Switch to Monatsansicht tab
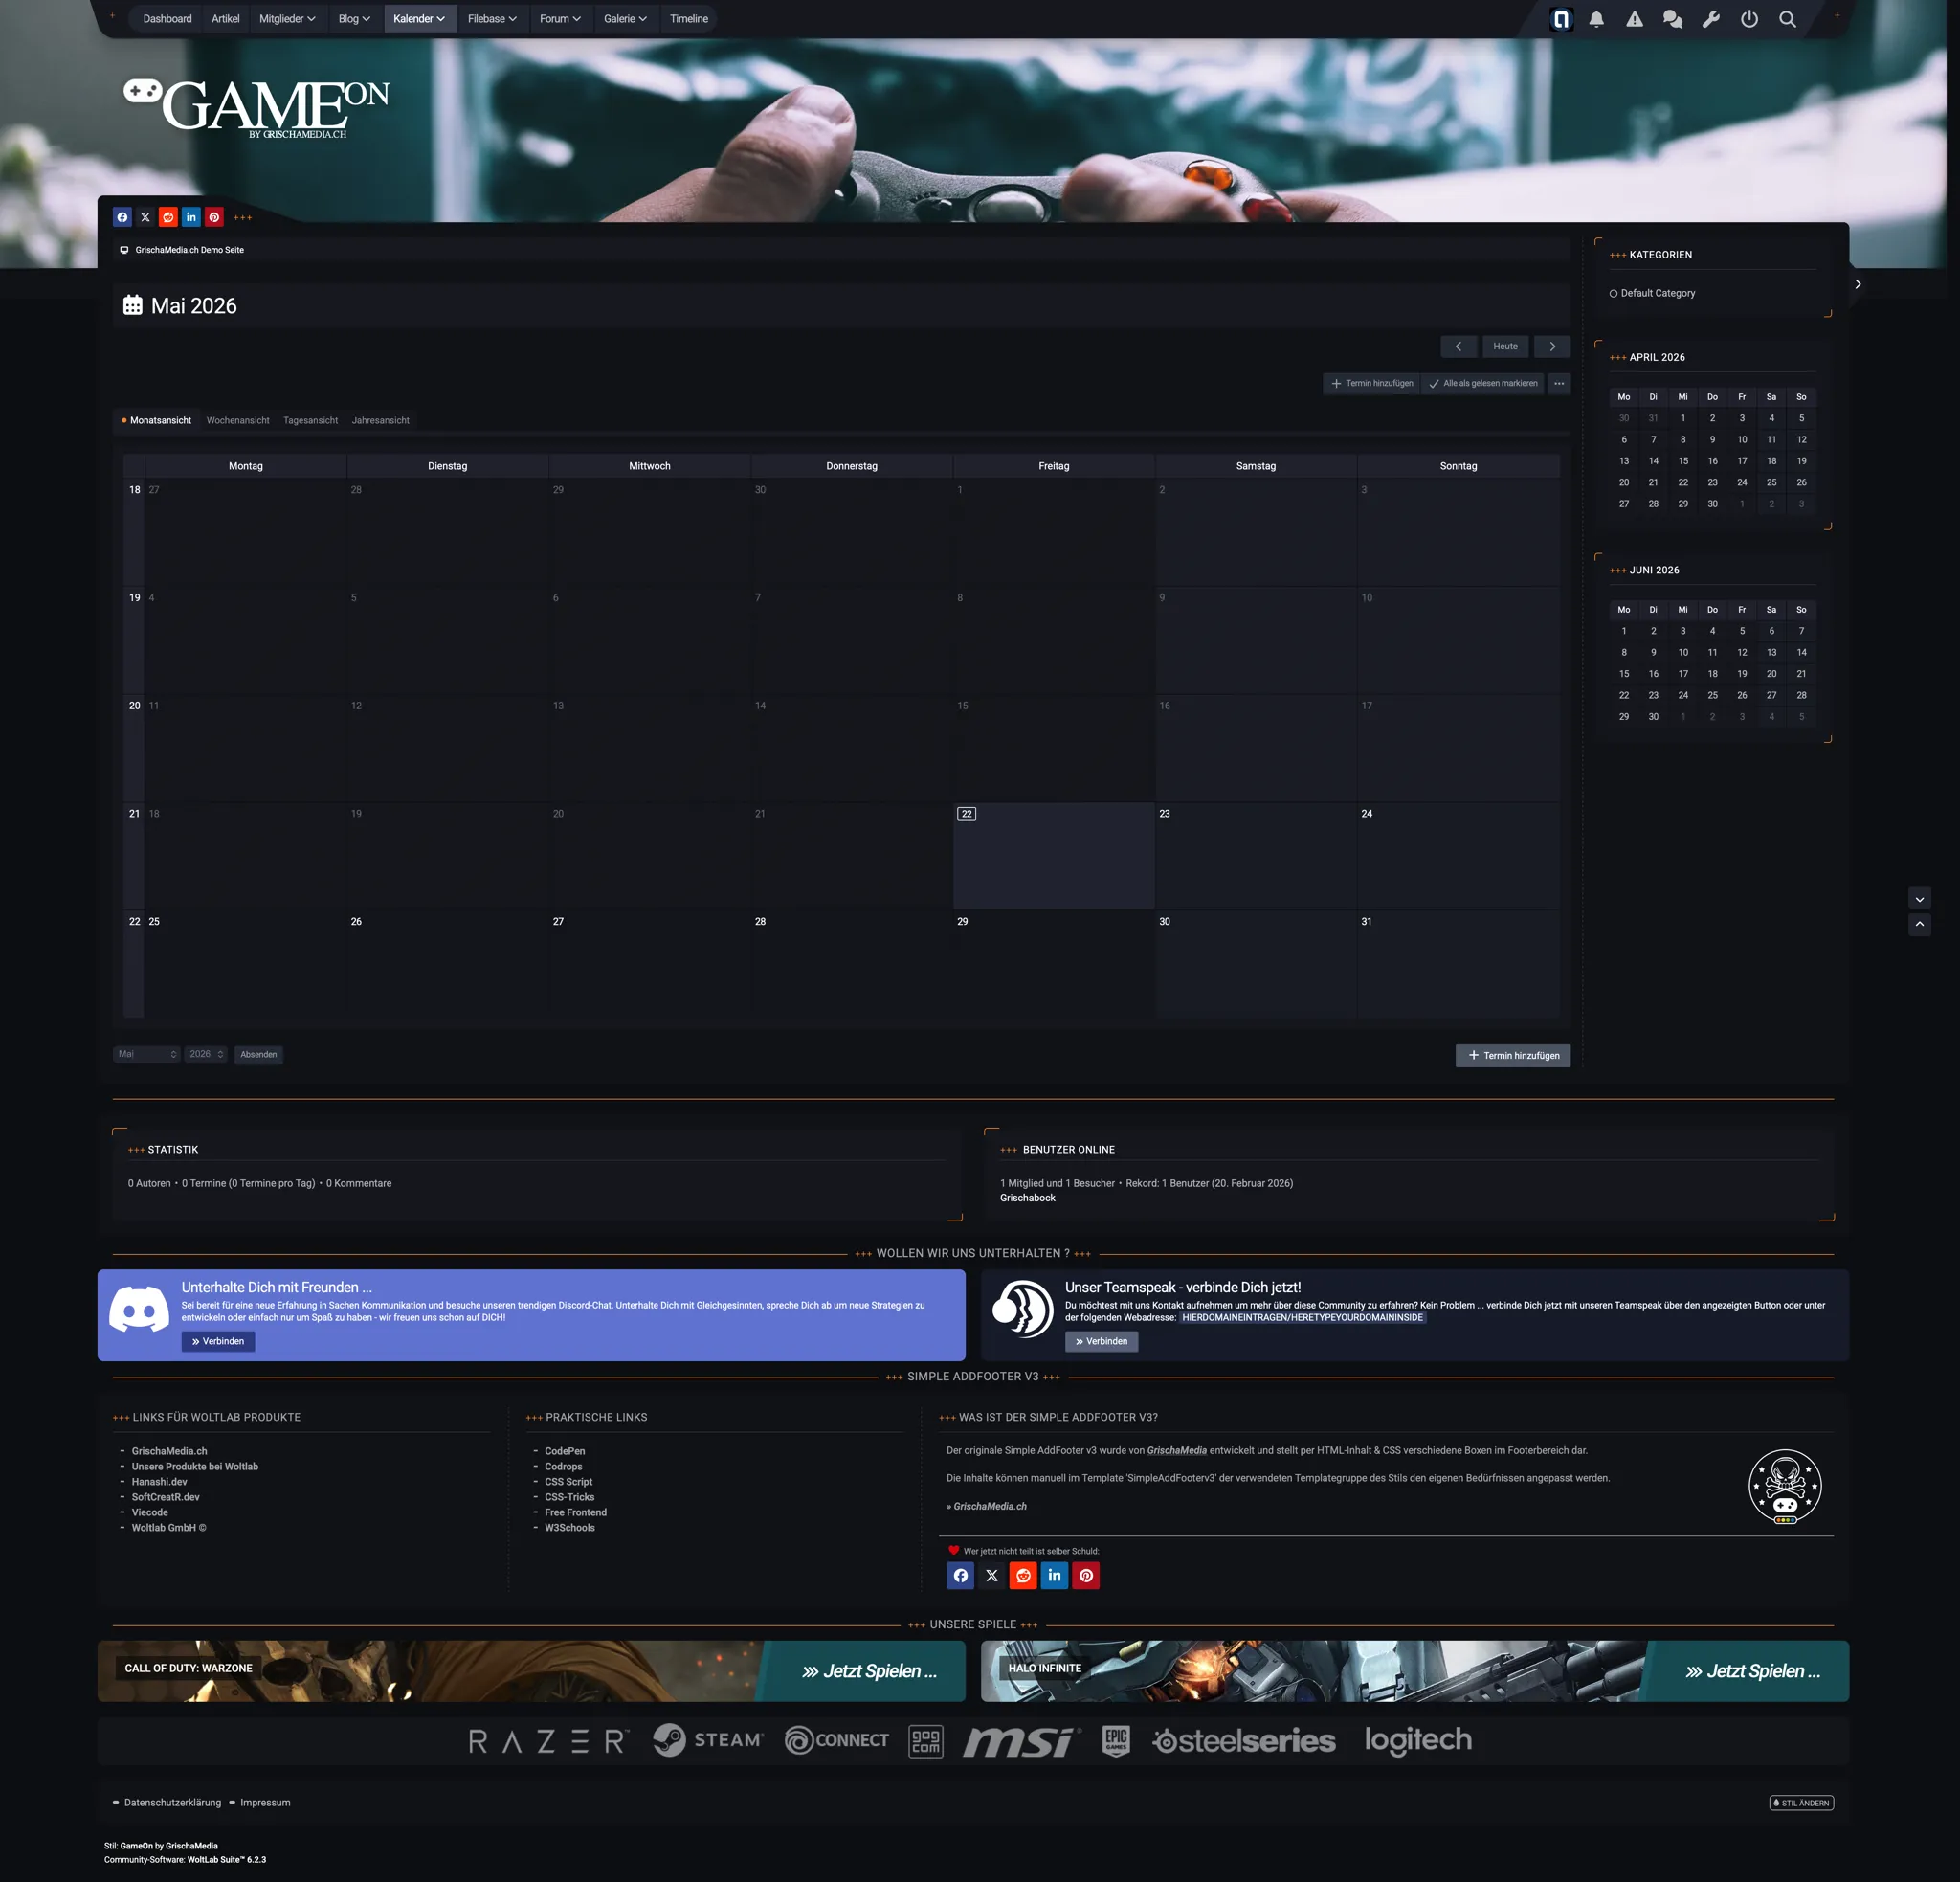The image size is (1960, 1882). coord(156,420)
